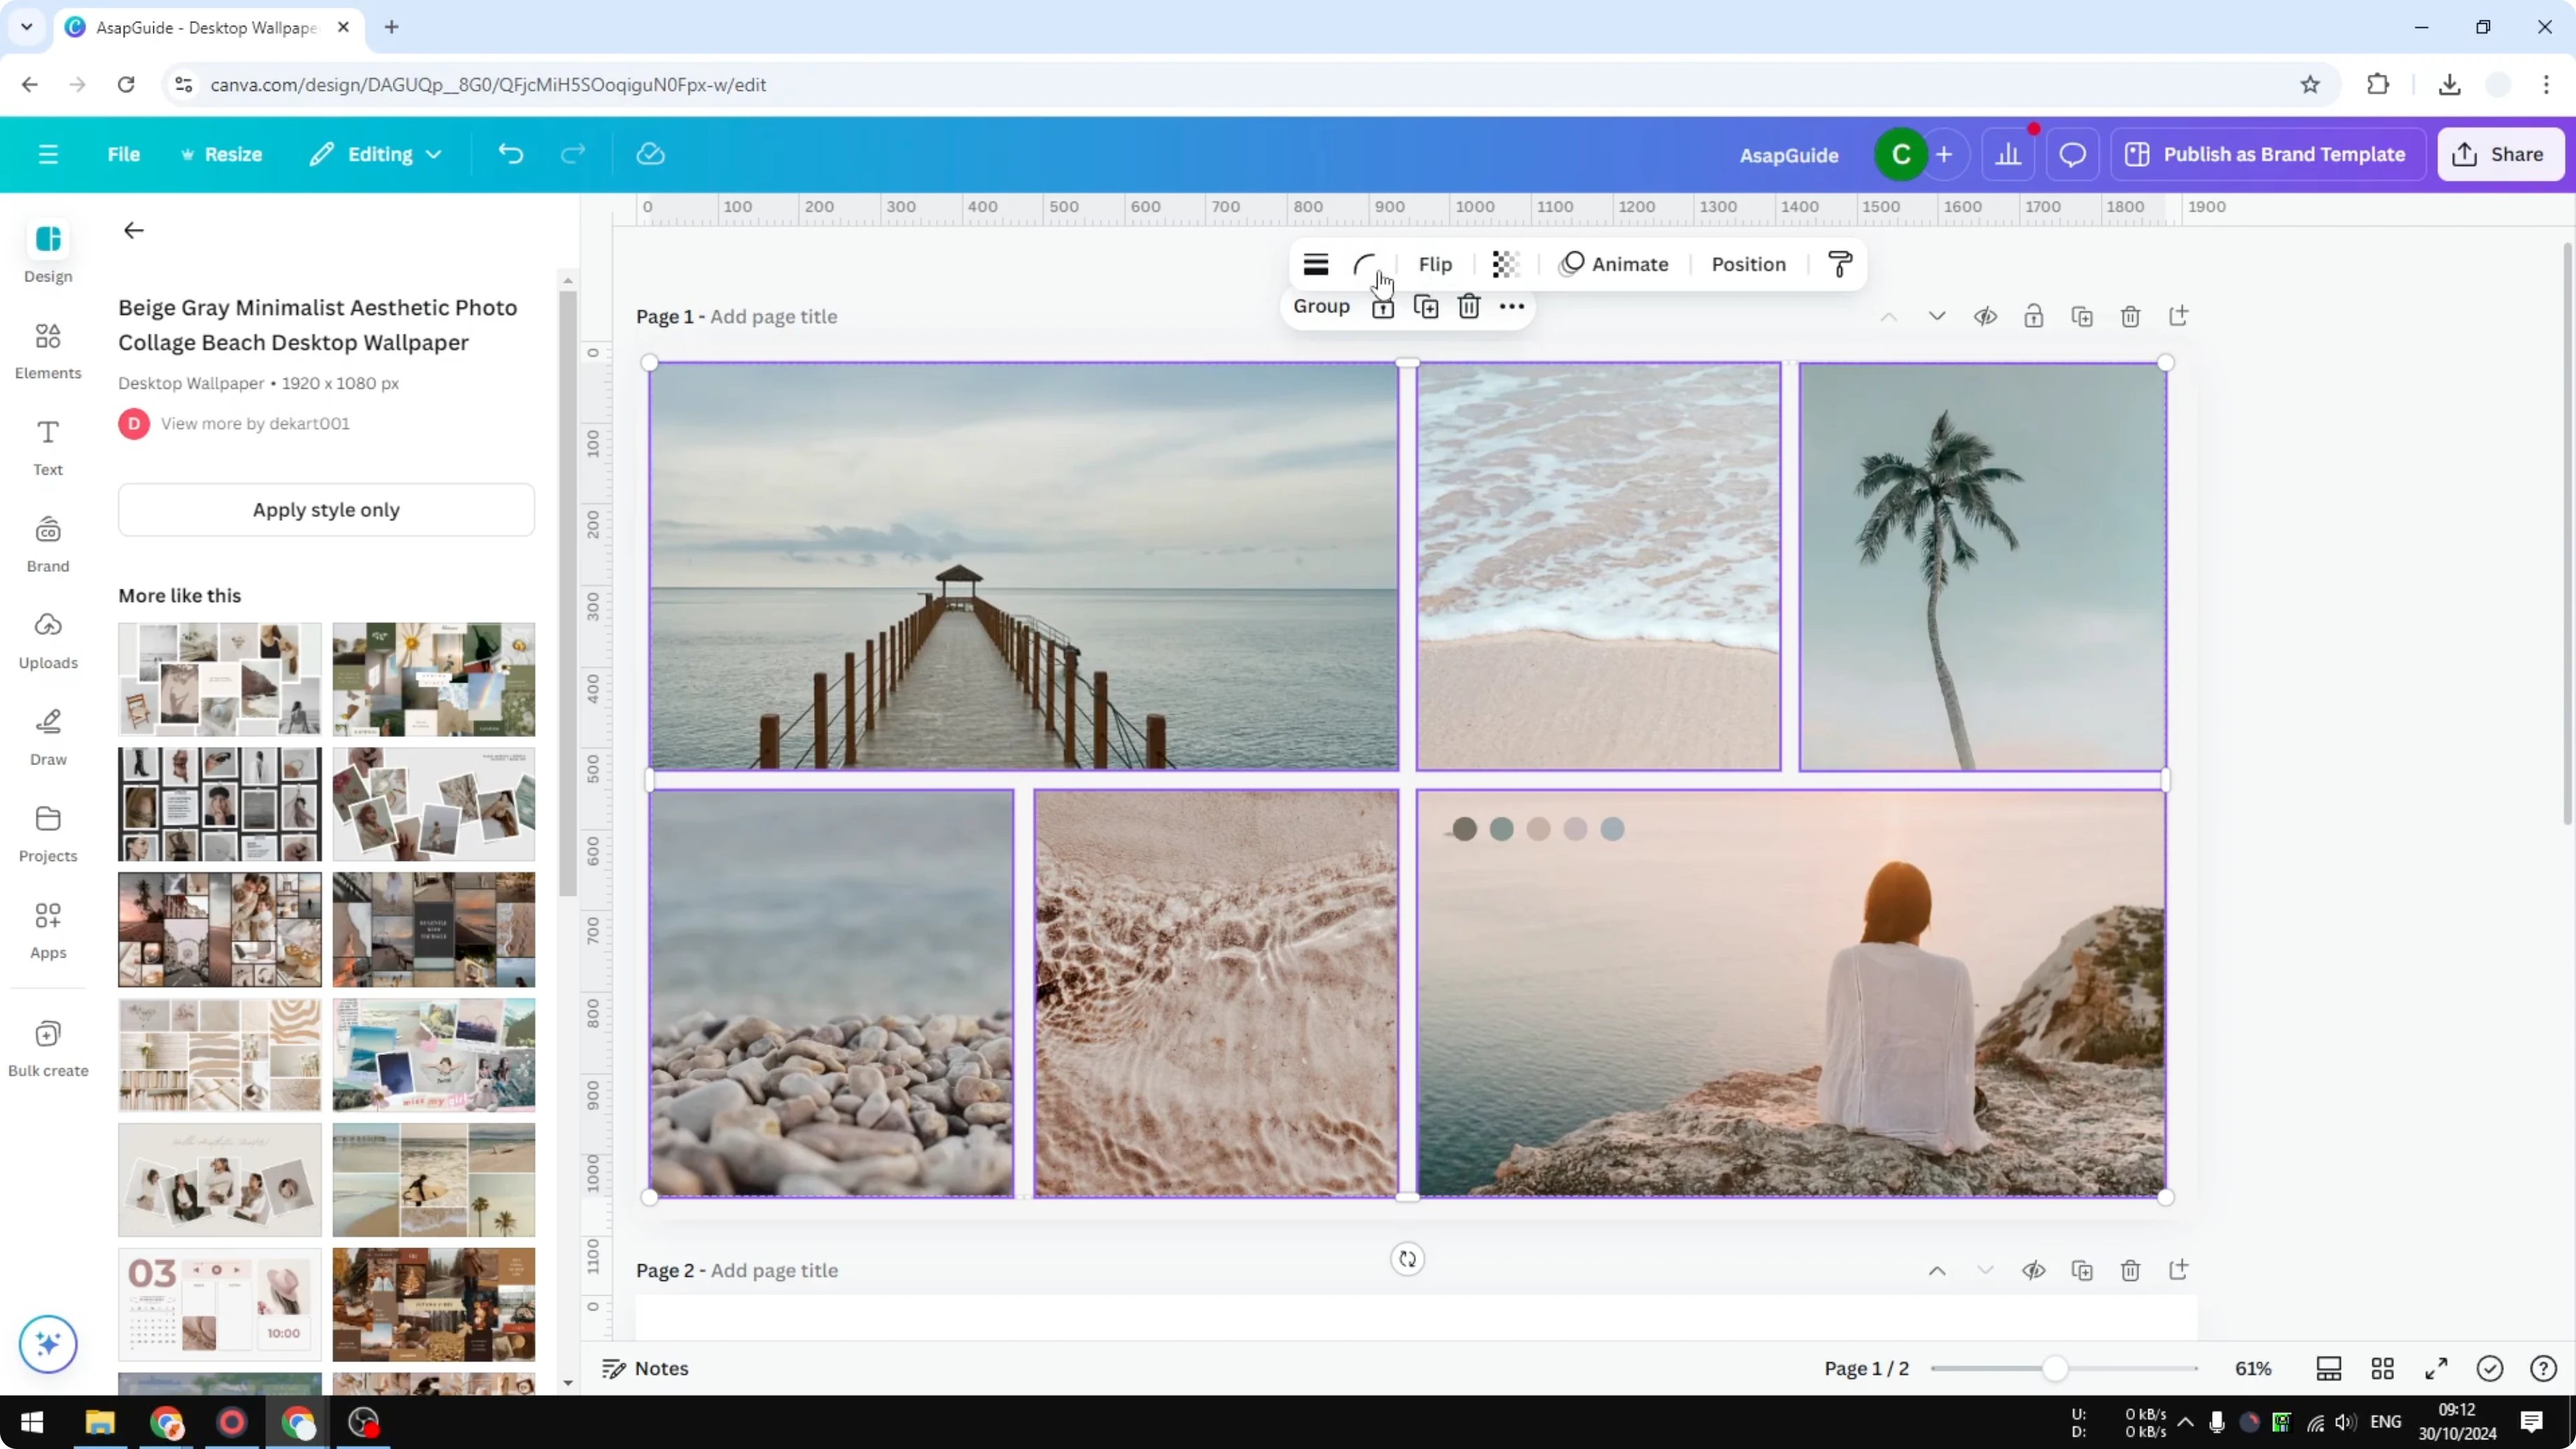Click the copy style paint roller icon
2576x1449 pixels.
tap(1840, 264)
